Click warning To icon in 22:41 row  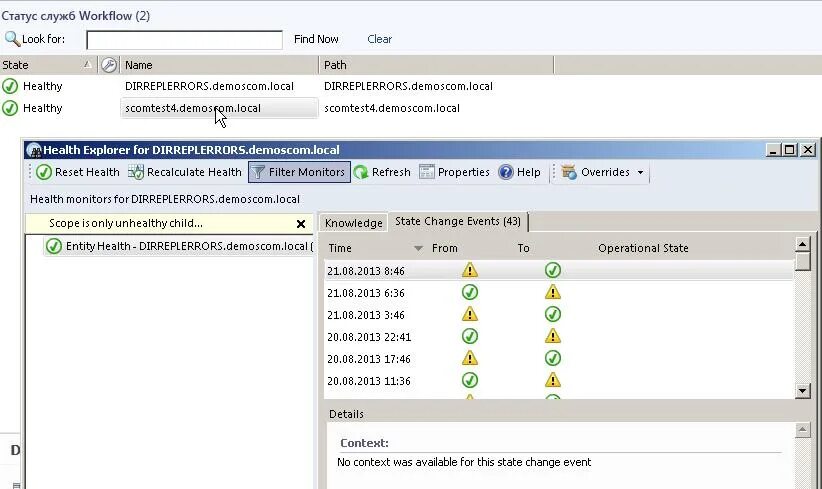pos(553,336)
